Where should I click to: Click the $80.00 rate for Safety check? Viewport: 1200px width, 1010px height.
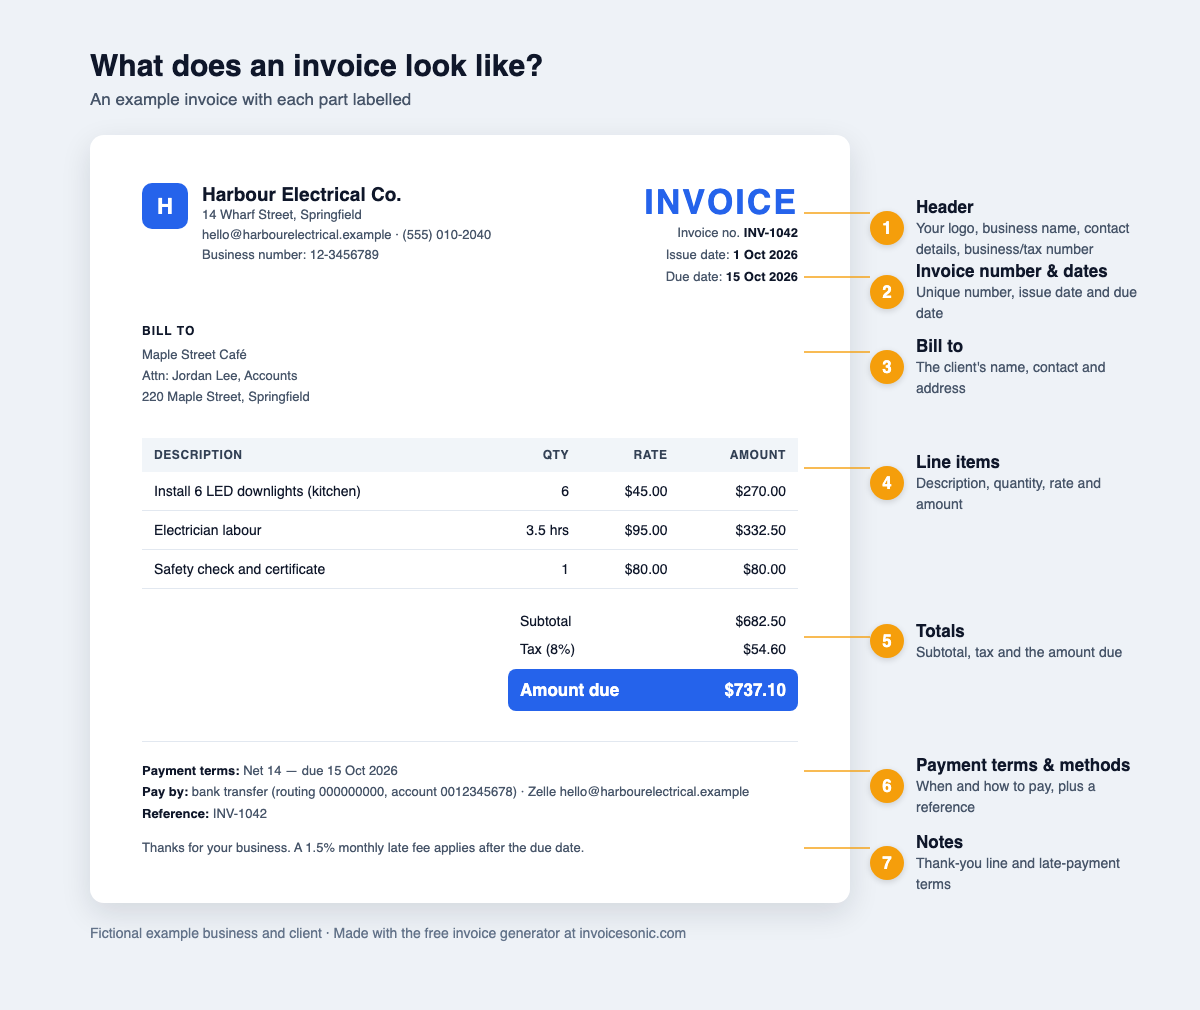(x=645, y=569)
